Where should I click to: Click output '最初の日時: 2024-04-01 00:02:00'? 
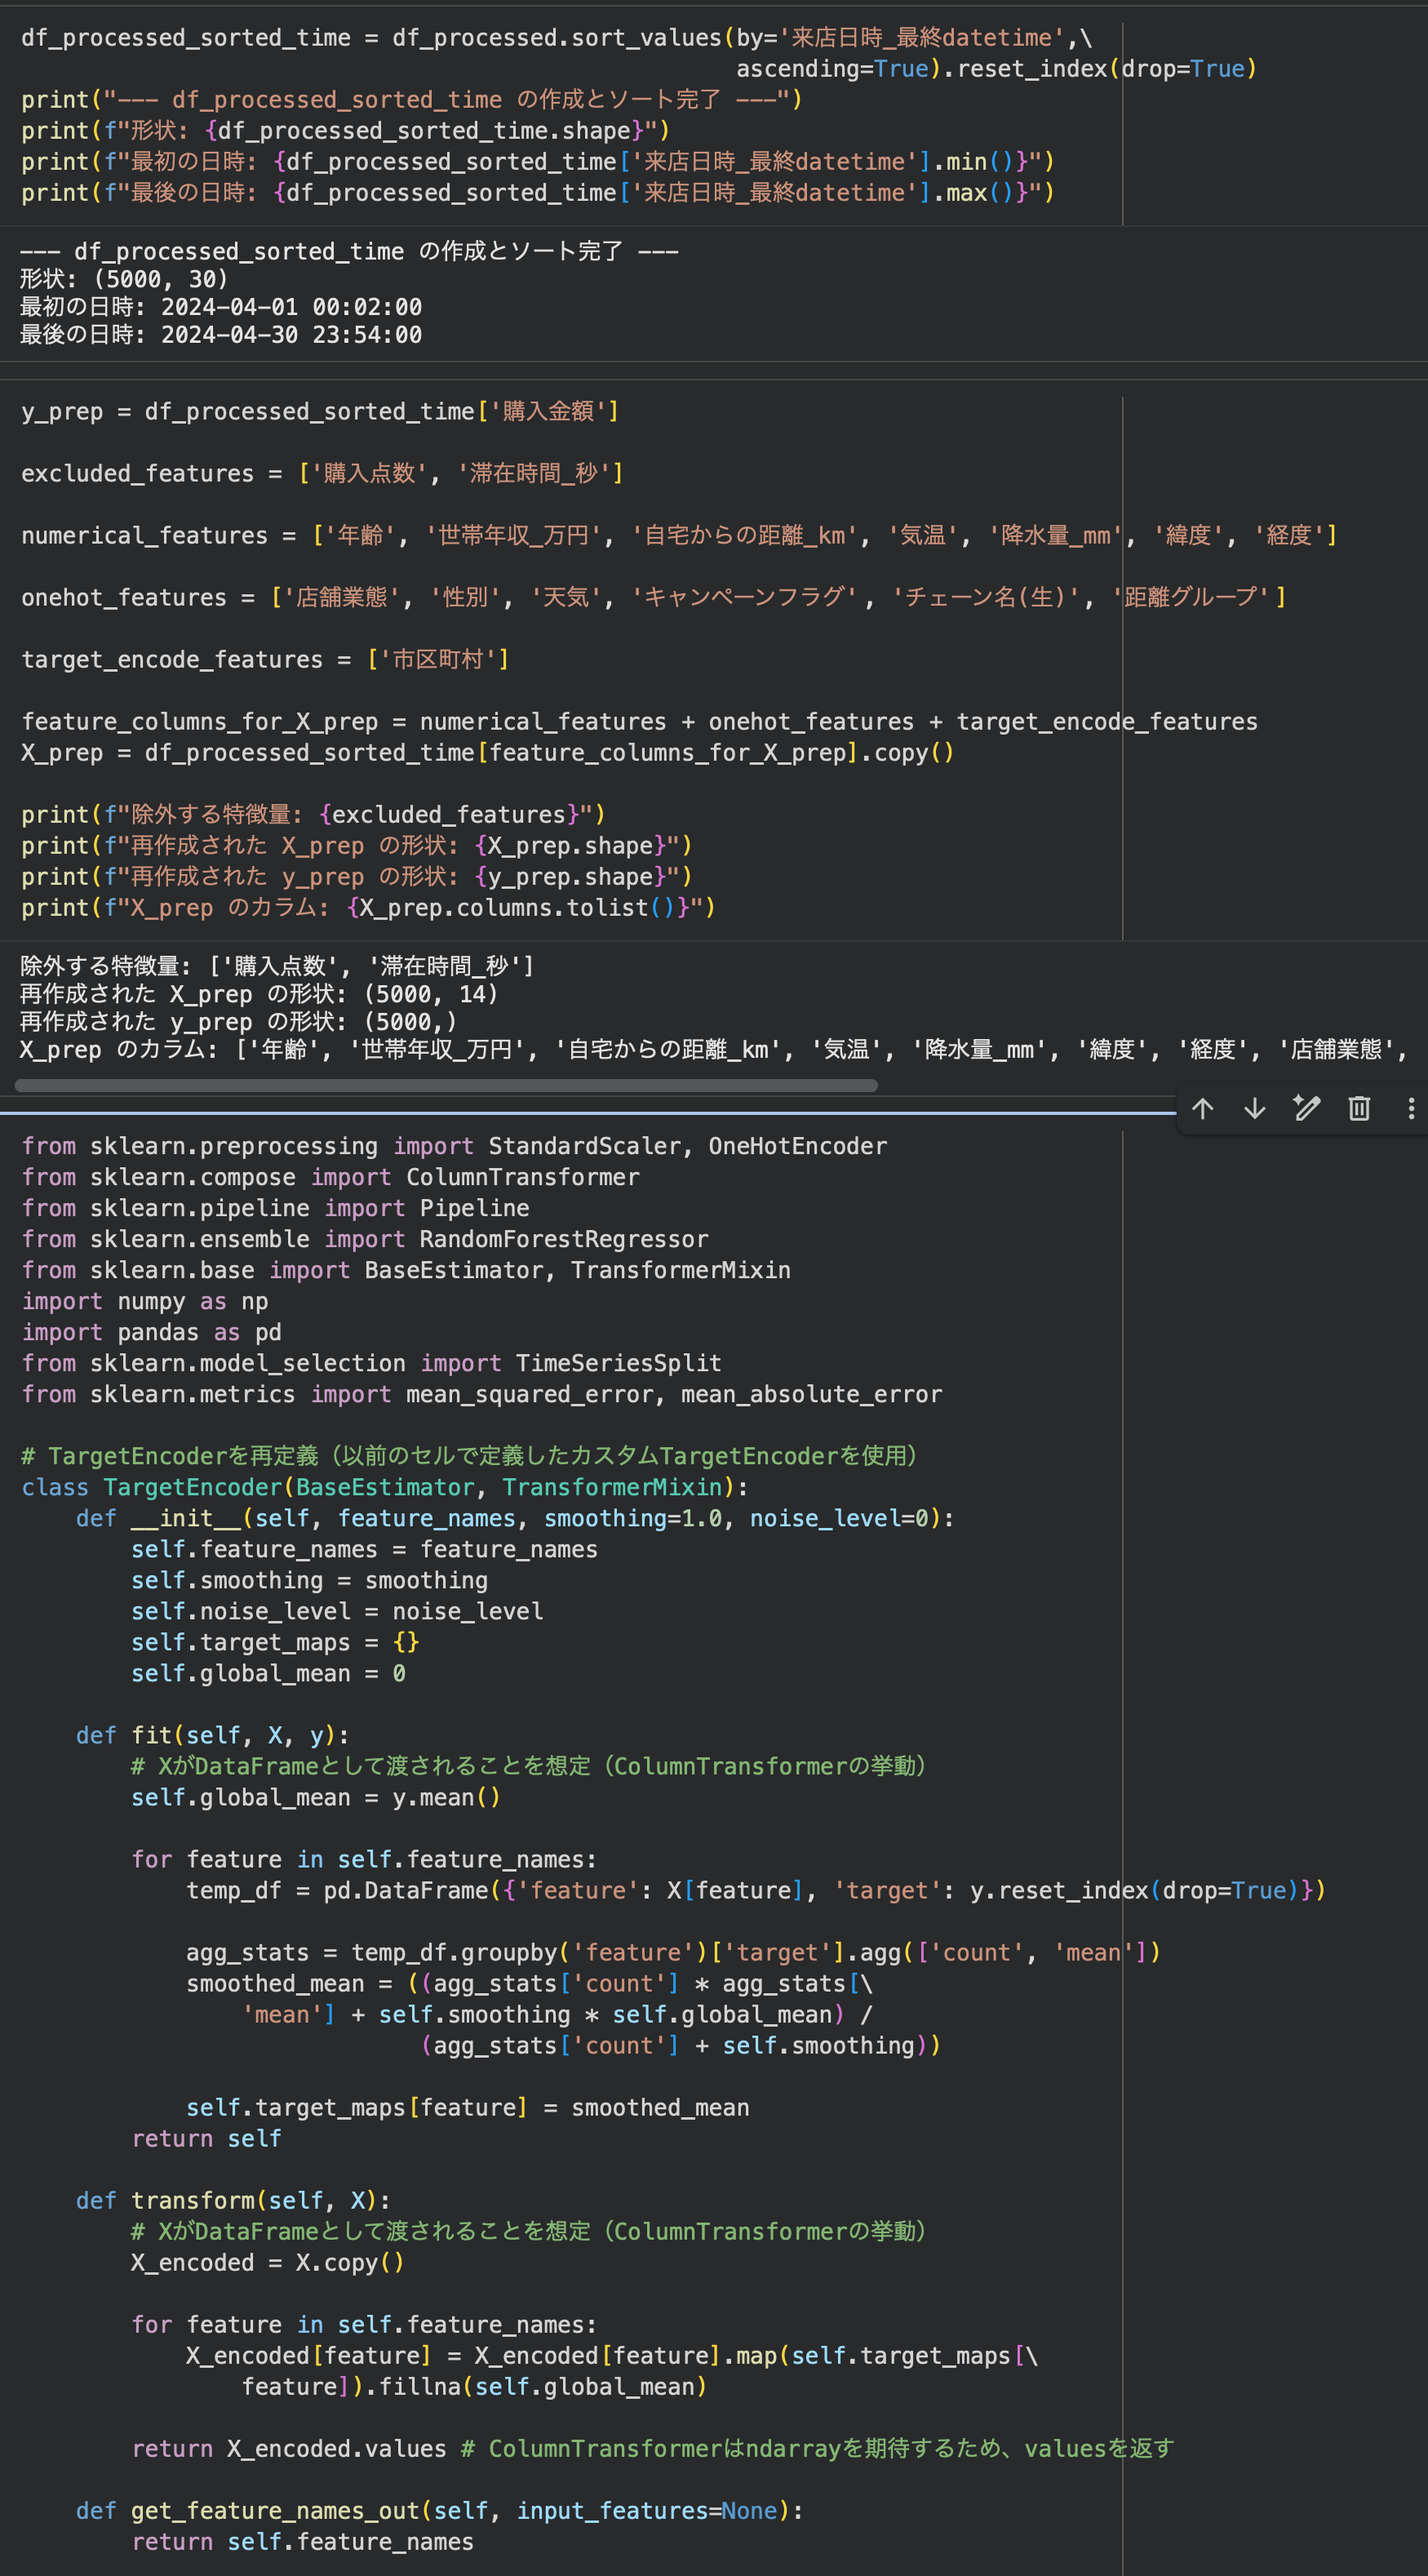(221, 307)
